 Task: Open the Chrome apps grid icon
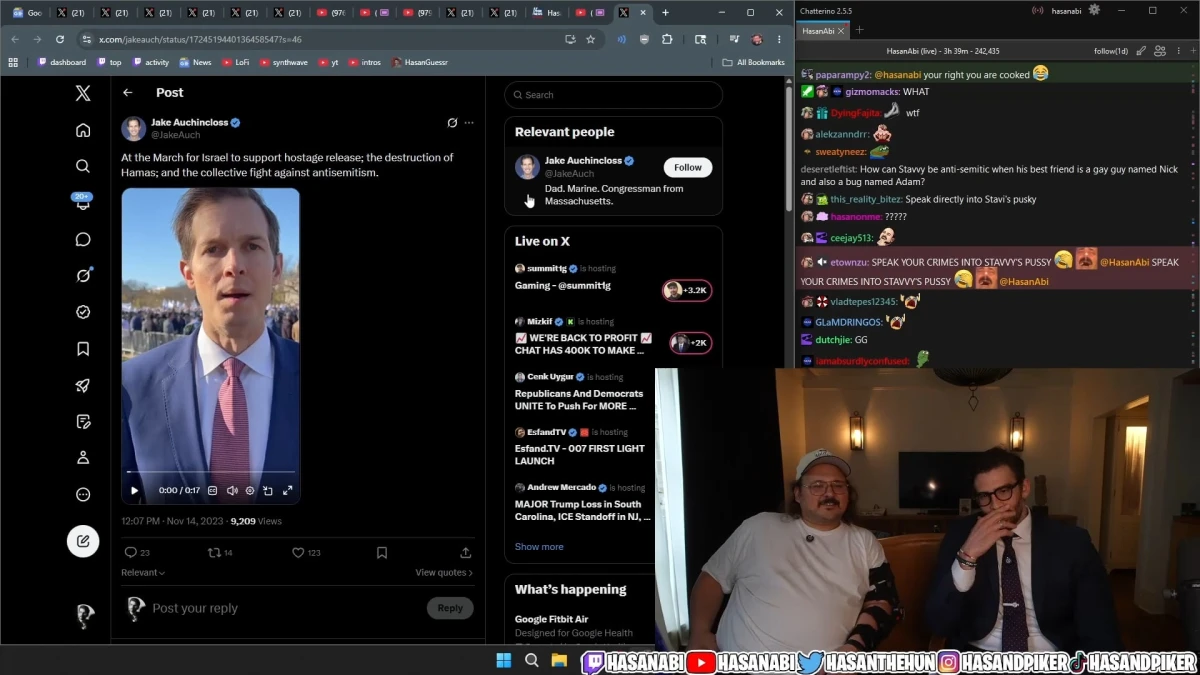(x=13, y=62)
